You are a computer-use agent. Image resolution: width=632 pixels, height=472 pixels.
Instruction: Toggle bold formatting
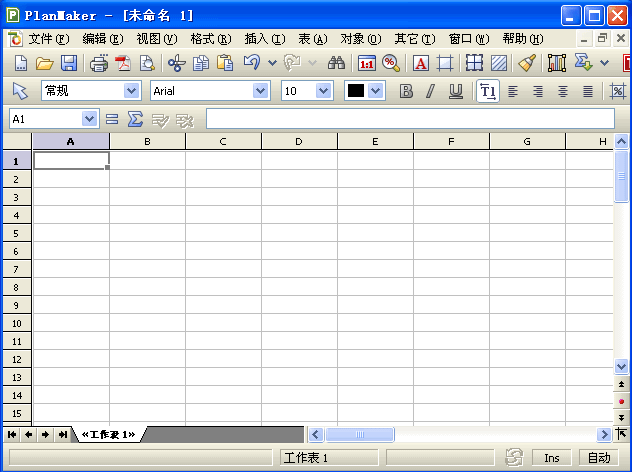pyautogui.click(x=406, y=91)
